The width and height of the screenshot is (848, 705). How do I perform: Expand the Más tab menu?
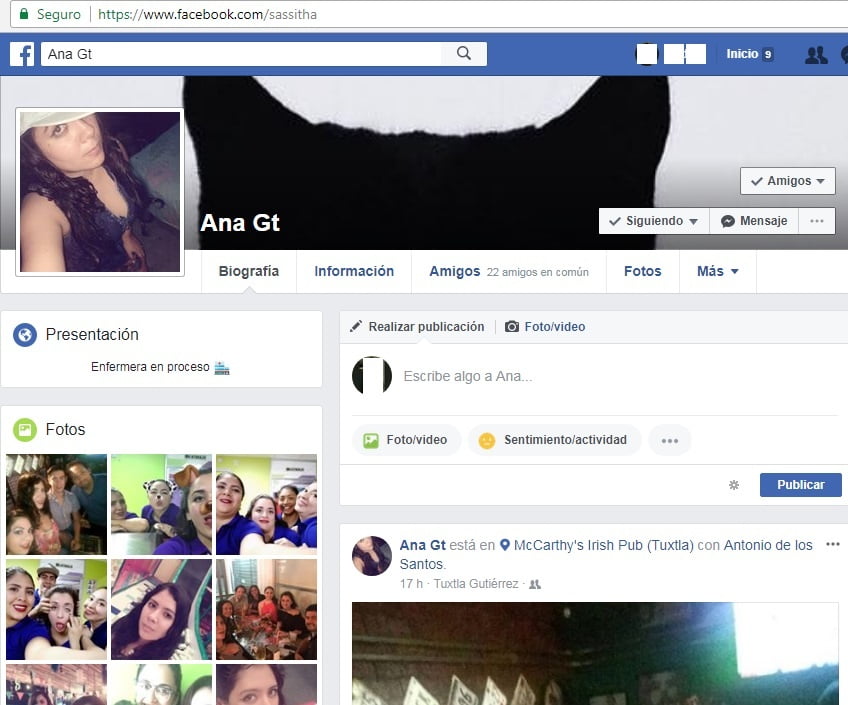pyautogui.click(x=718, y=271)
